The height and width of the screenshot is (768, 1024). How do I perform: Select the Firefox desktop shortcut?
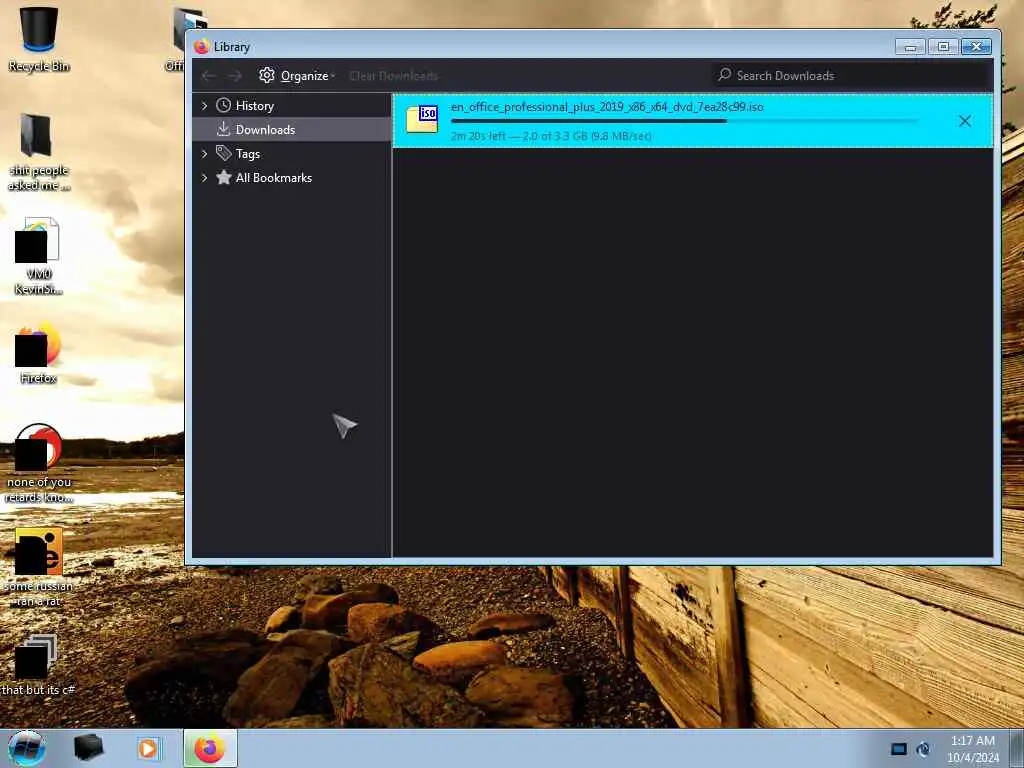coord(39,353)
